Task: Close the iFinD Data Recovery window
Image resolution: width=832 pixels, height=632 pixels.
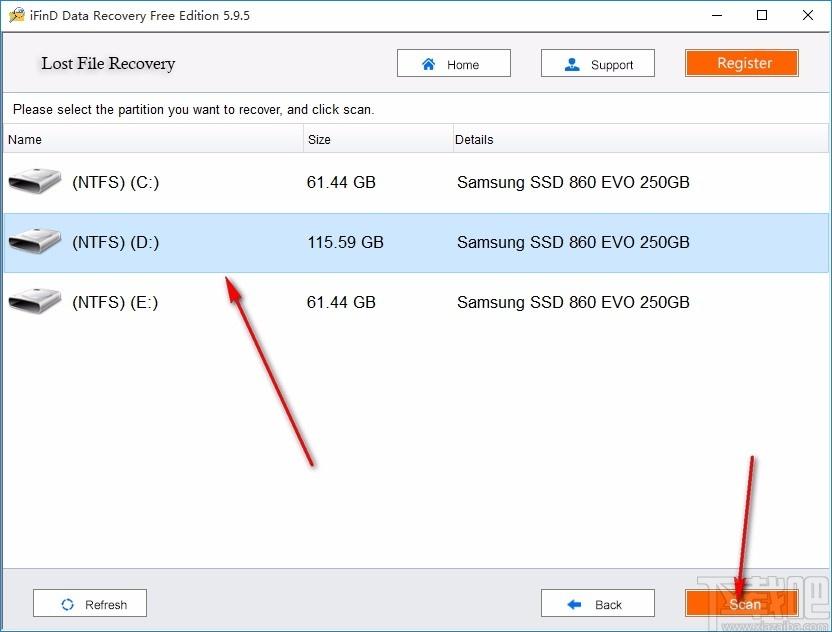Action: click(x=808, y=15)
